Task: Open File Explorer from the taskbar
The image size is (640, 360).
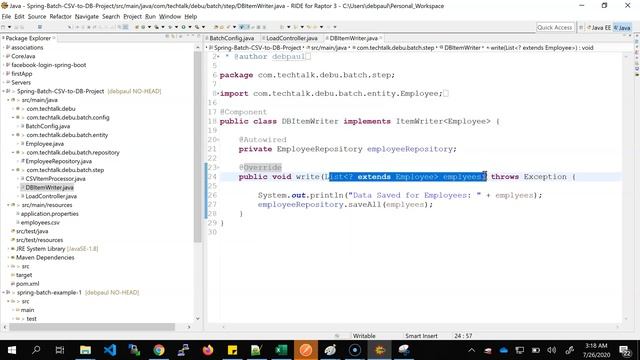Action: (x=85, y=350)
